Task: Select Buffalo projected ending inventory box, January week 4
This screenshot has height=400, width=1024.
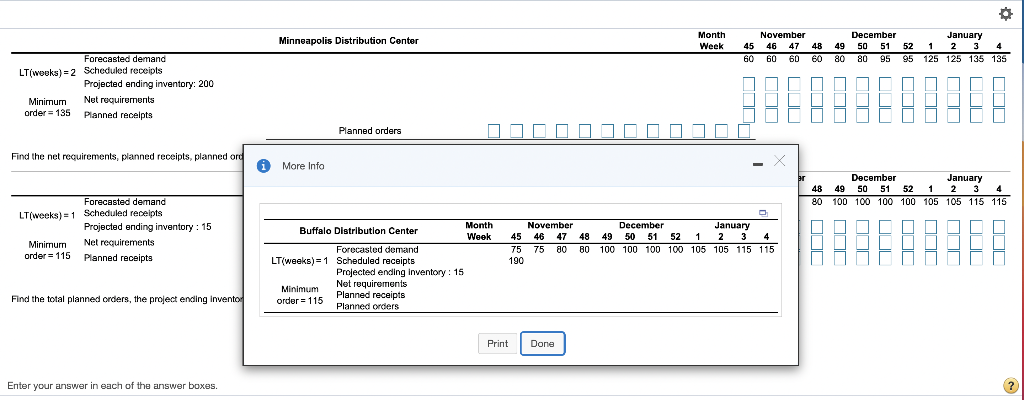Action: click(x=999, y=227)
